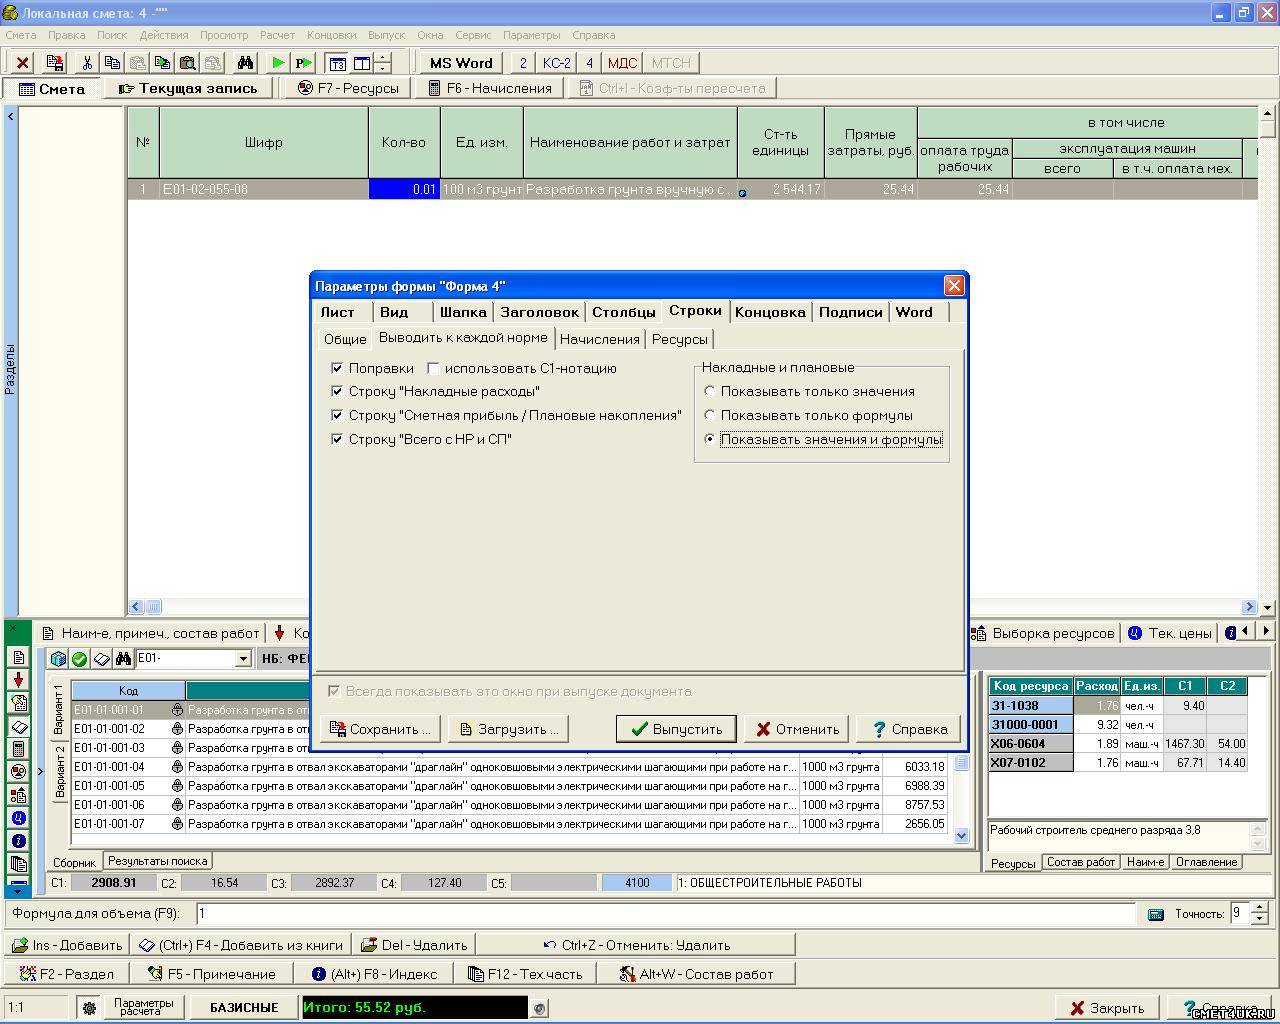Click the horizontal scrollbar under estimate table

[x=691, y=606]
